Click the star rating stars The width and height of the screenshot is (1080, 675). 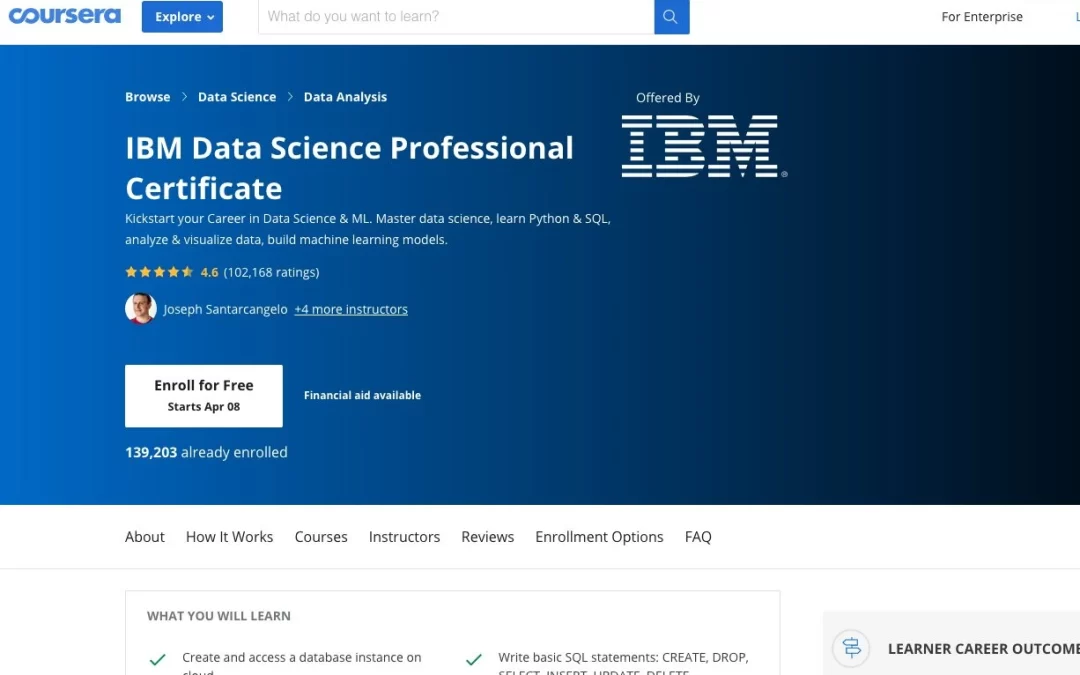coord(159,271)
